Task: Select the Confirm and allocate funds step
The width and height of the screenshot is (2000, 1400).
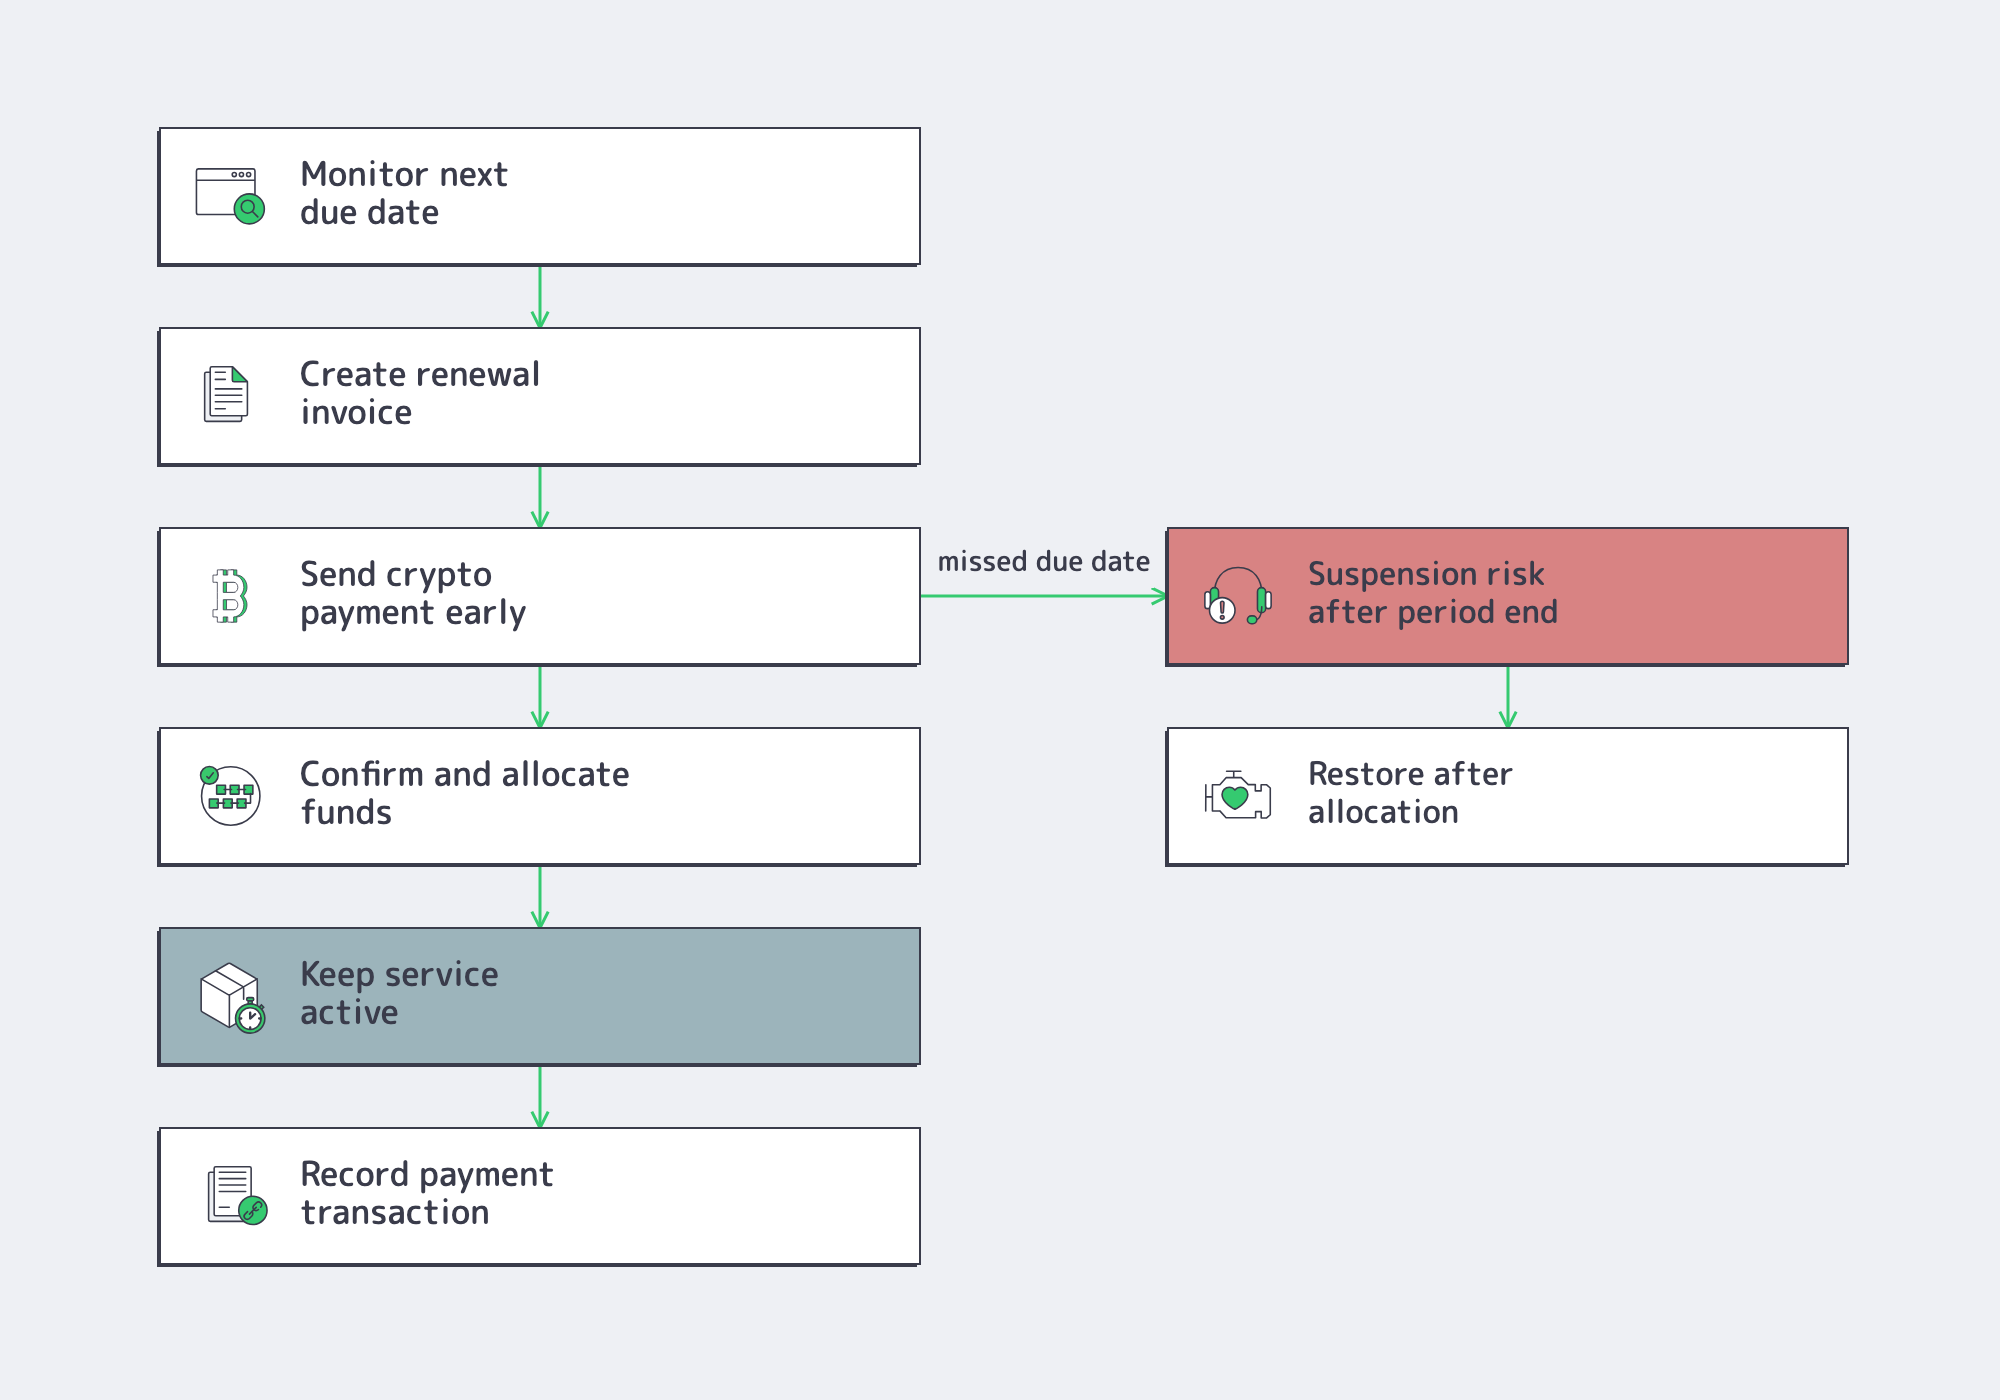Action: 539,796
